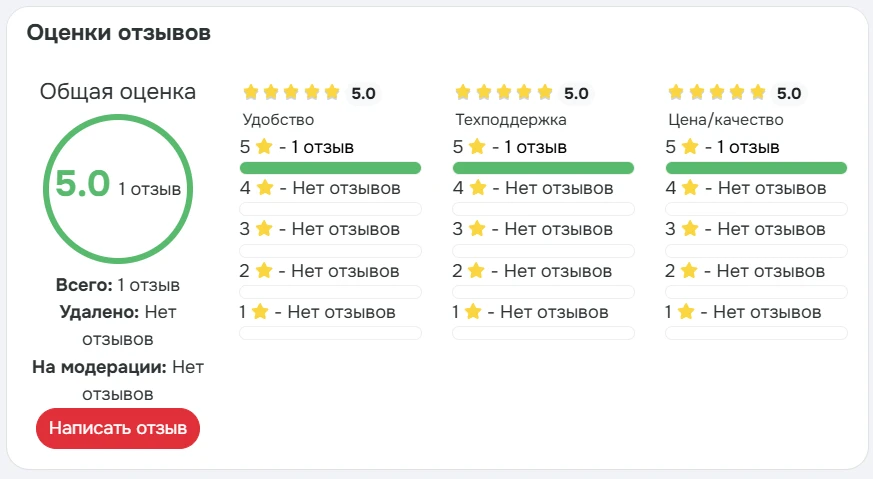
Task: Click the Всего: 1 отзыв text
Action: [x=118, y=285]
